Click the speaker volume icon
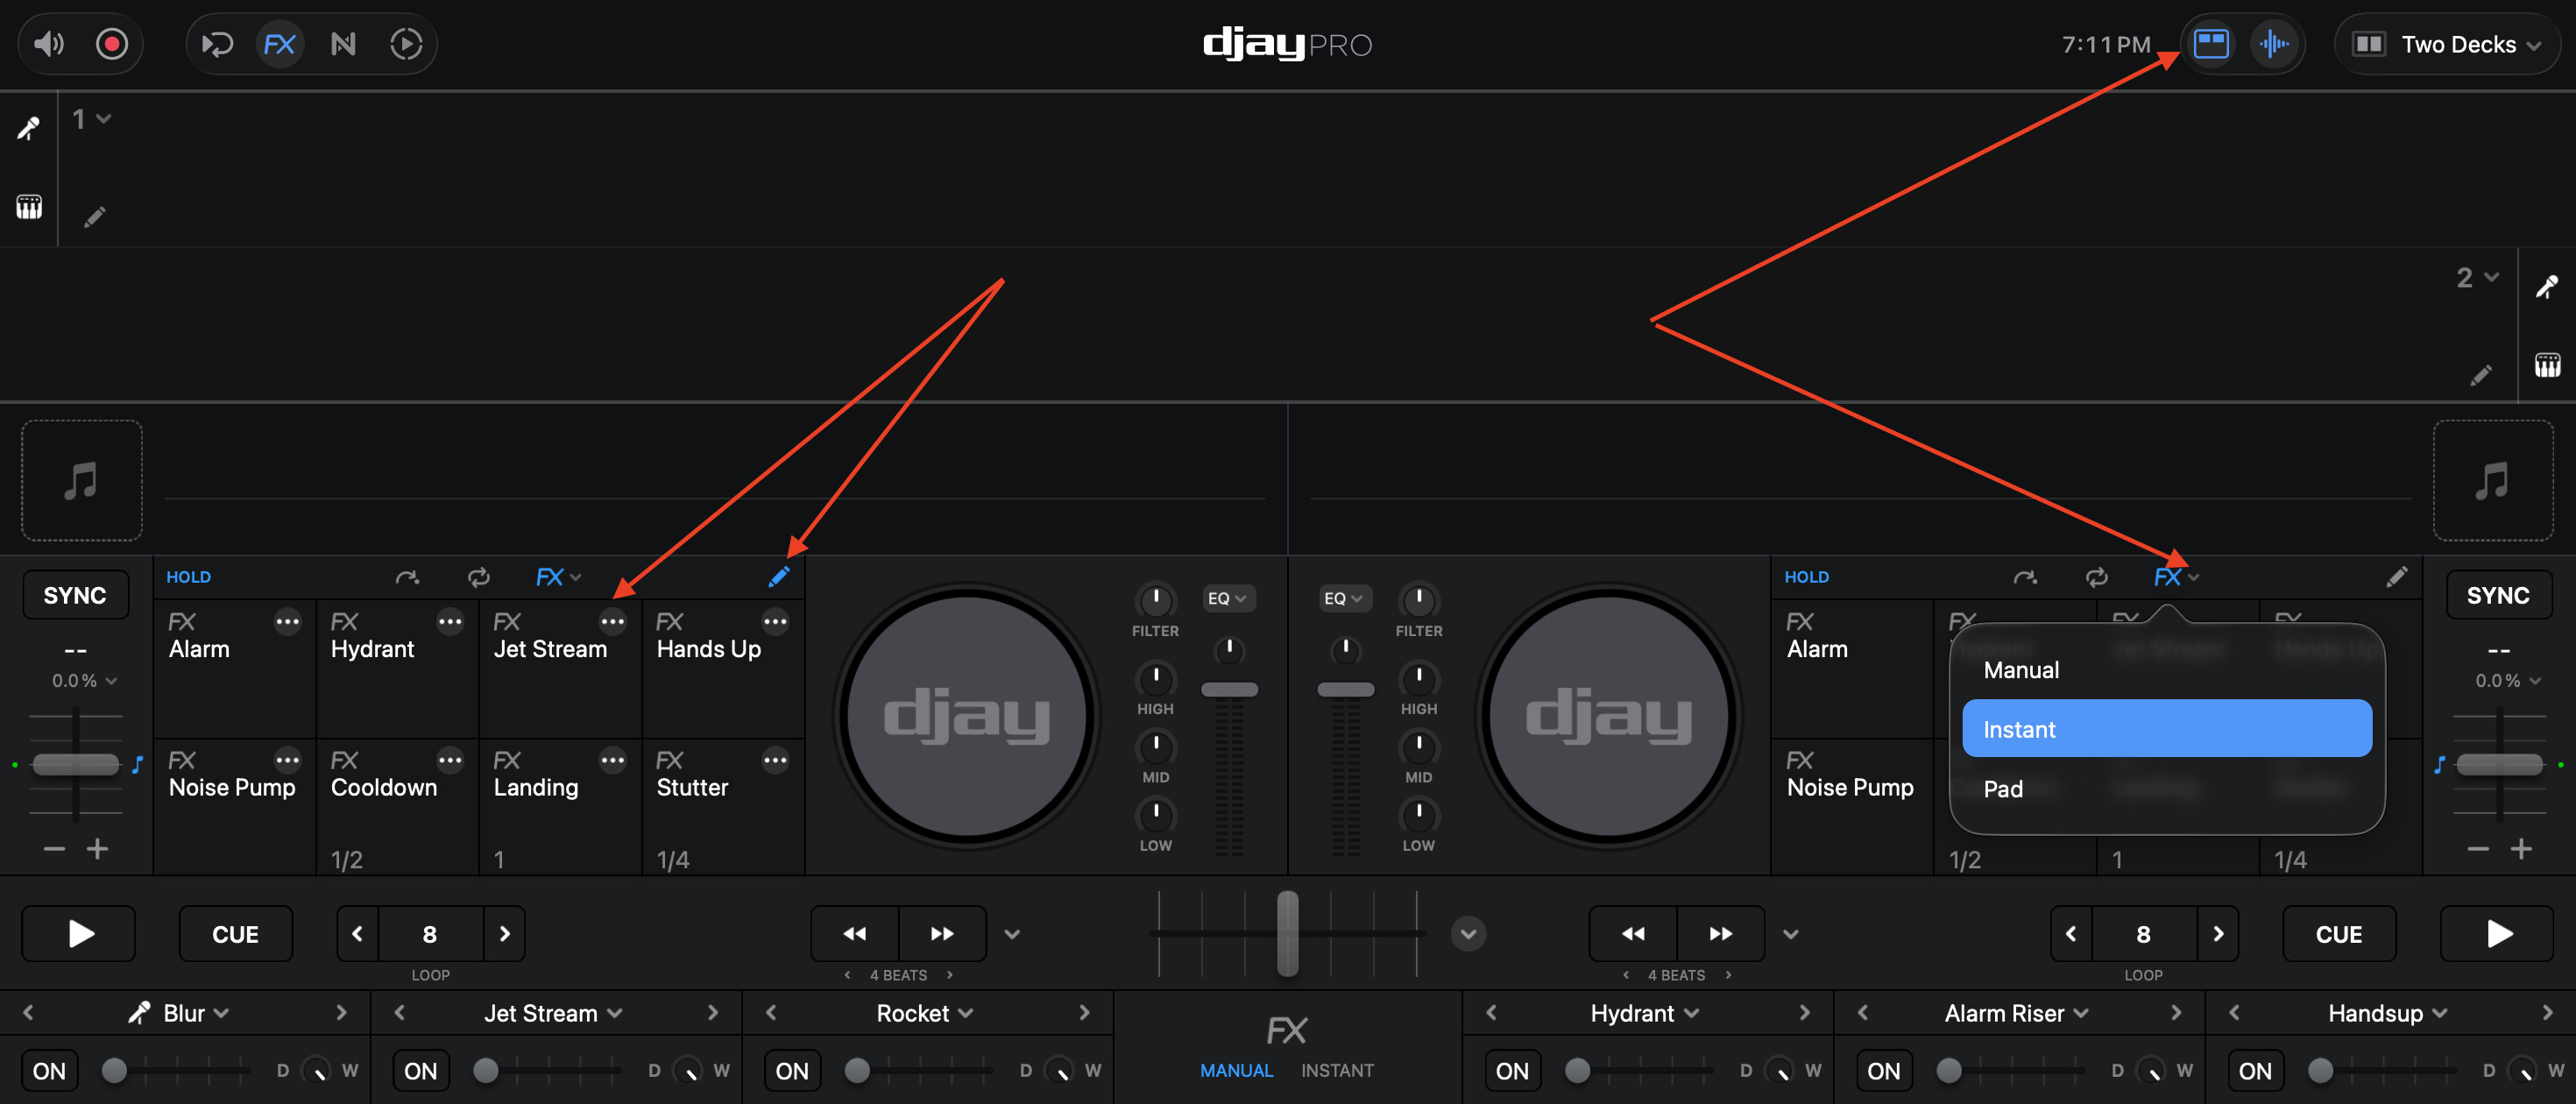This screenshot has height=1104, width=2576. click(48, 44)
